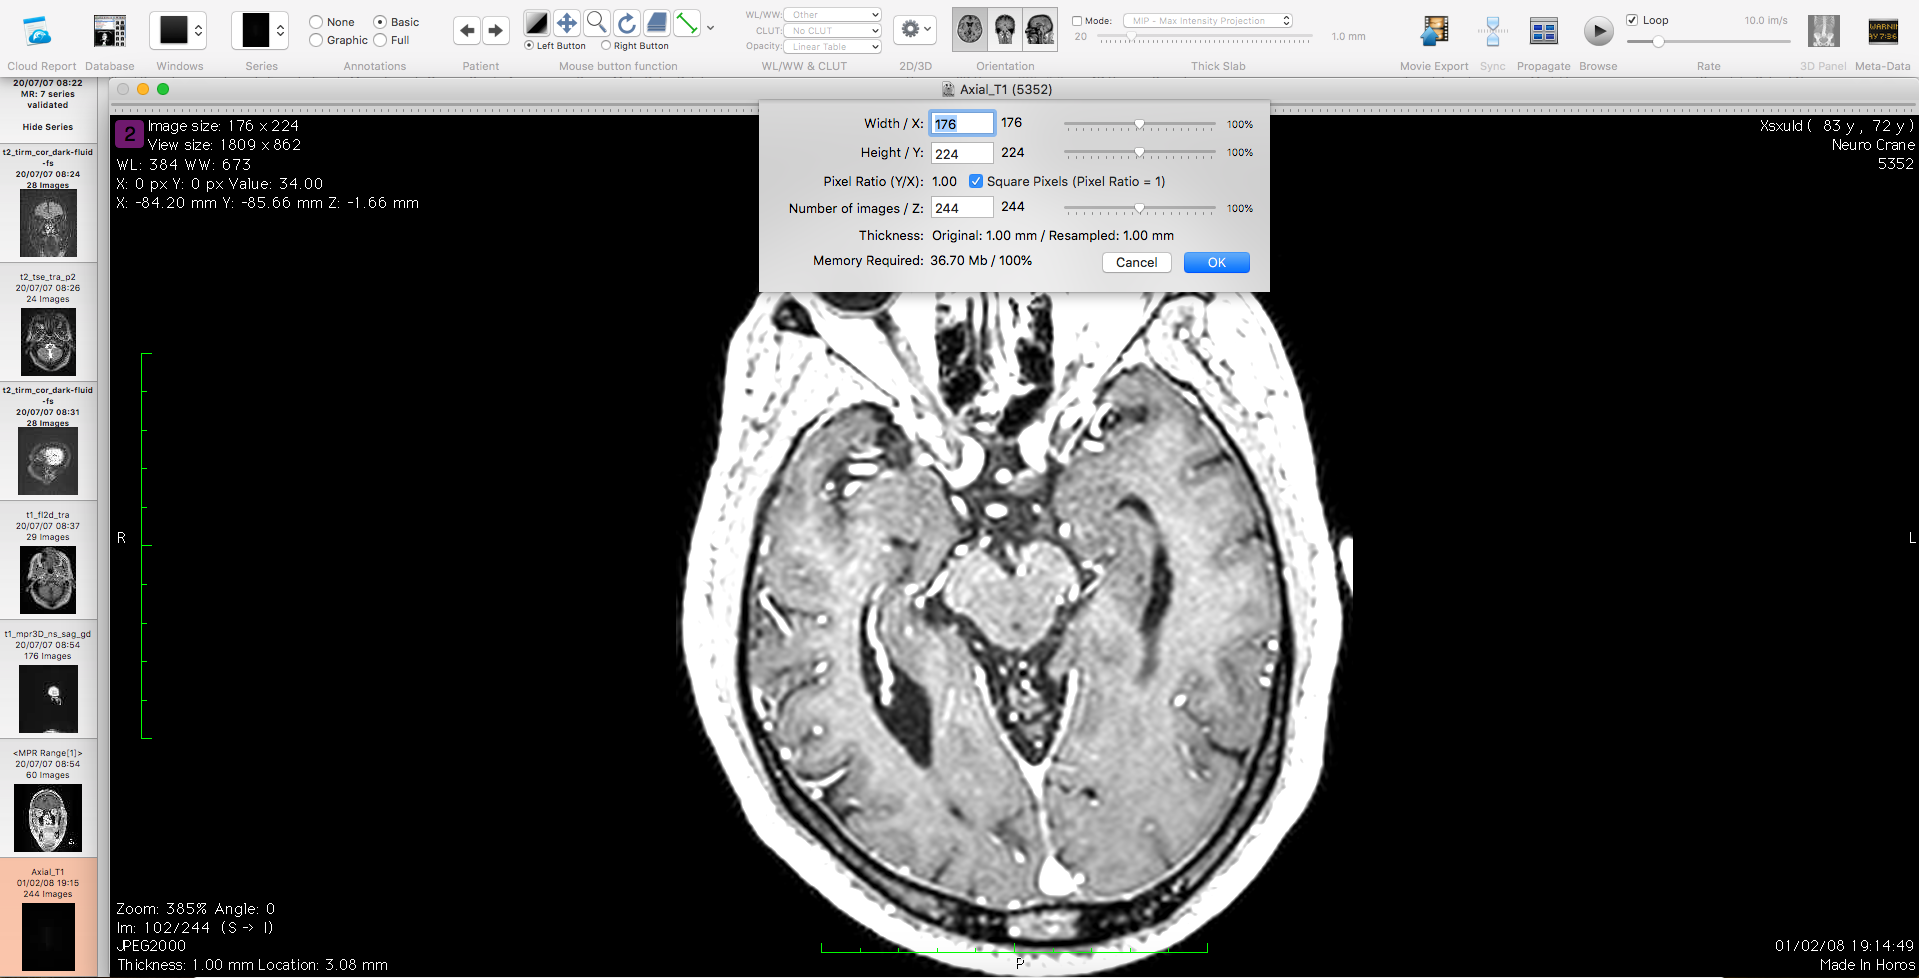Expand the Thick Slab mode dropdown
Image resolution: width=1919 pixels, height=978 pixels.
1208,21
